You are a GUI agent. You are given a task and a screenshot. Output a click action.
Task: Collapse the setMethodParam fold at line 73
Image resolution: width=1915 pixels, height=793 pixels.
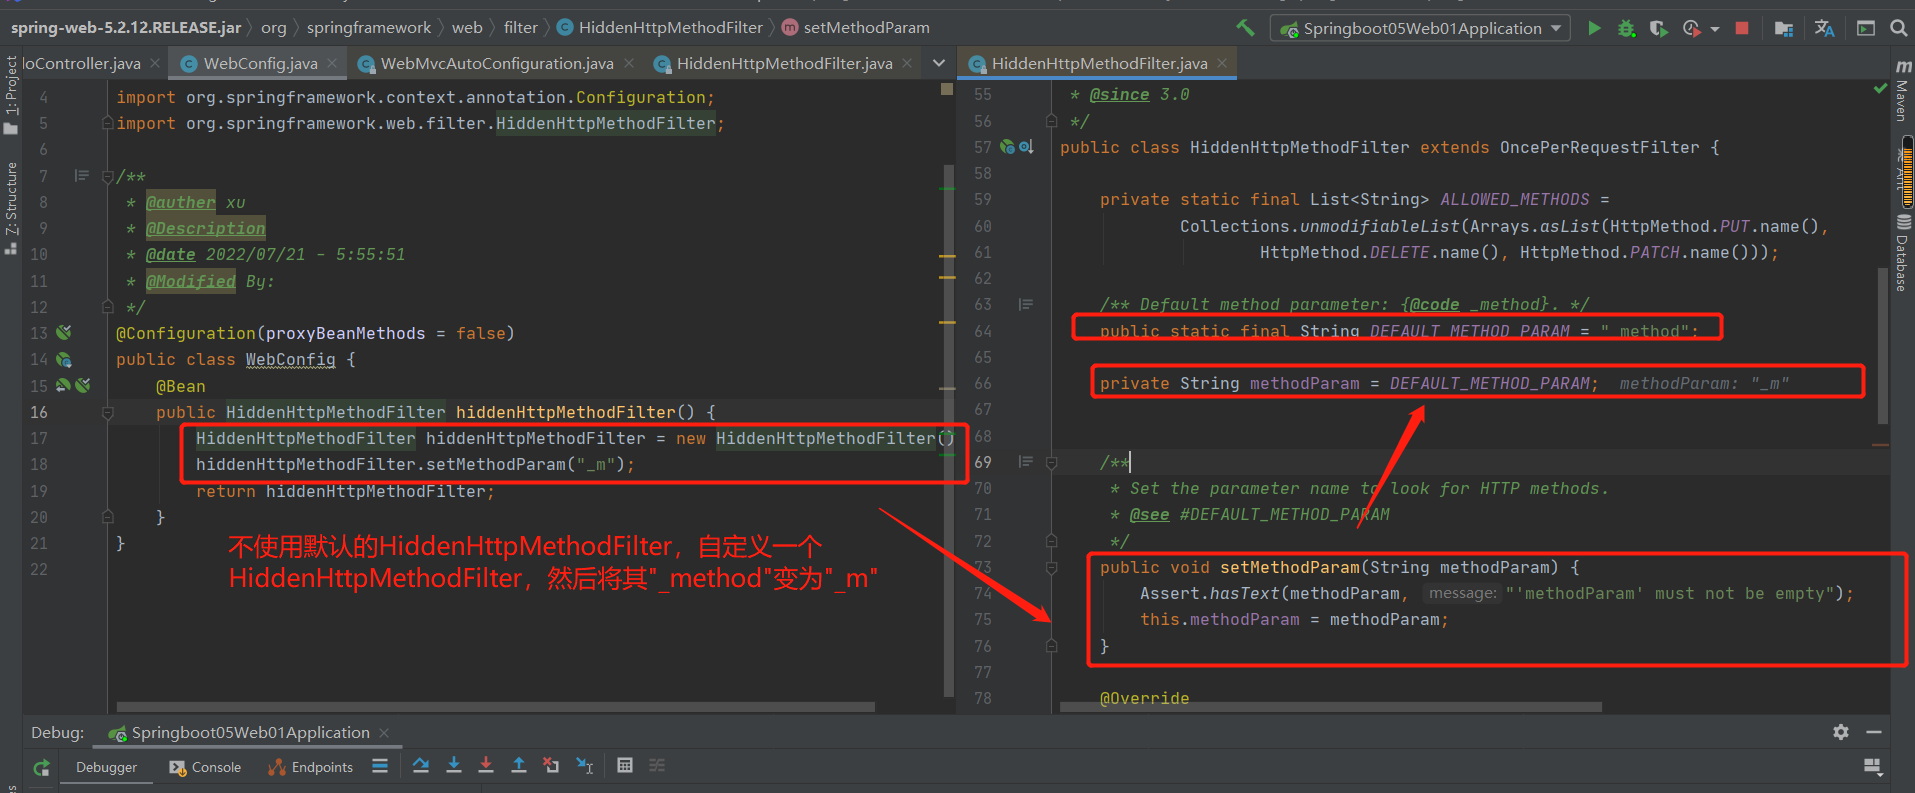(x=1051, y=567)
